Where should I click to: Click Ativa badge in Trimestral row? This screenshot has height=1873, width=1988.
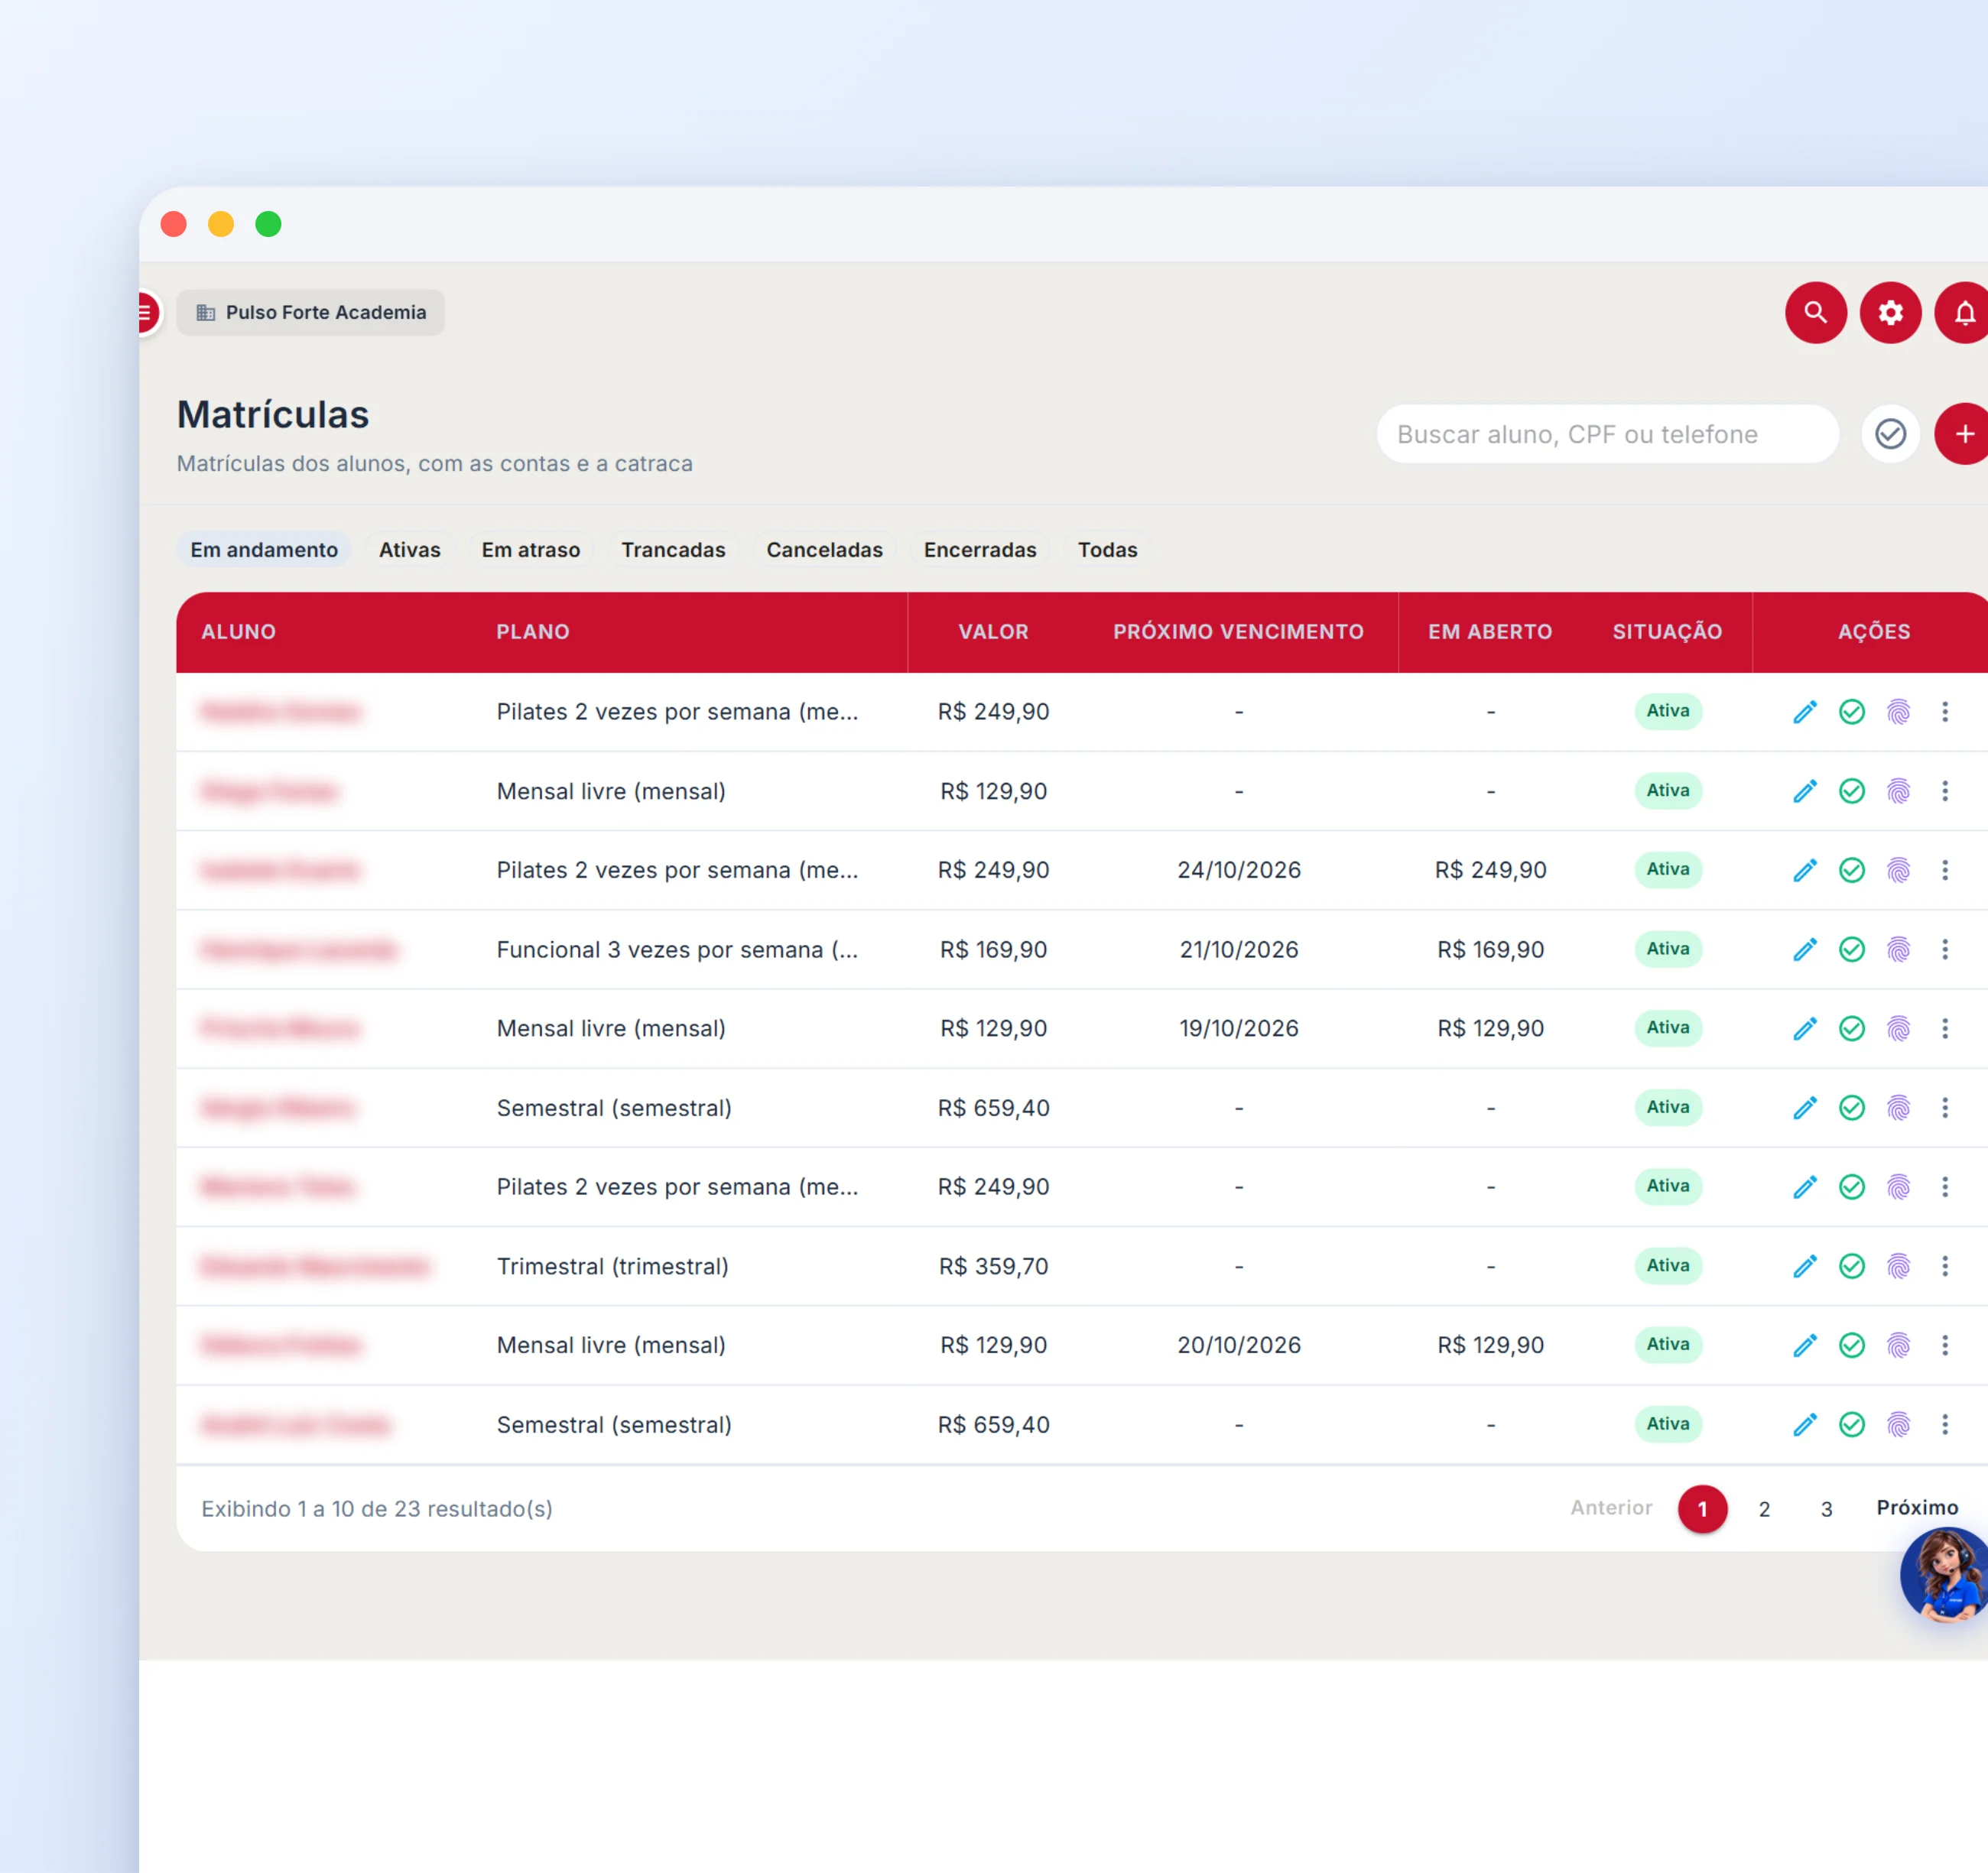(1668, 1266)
